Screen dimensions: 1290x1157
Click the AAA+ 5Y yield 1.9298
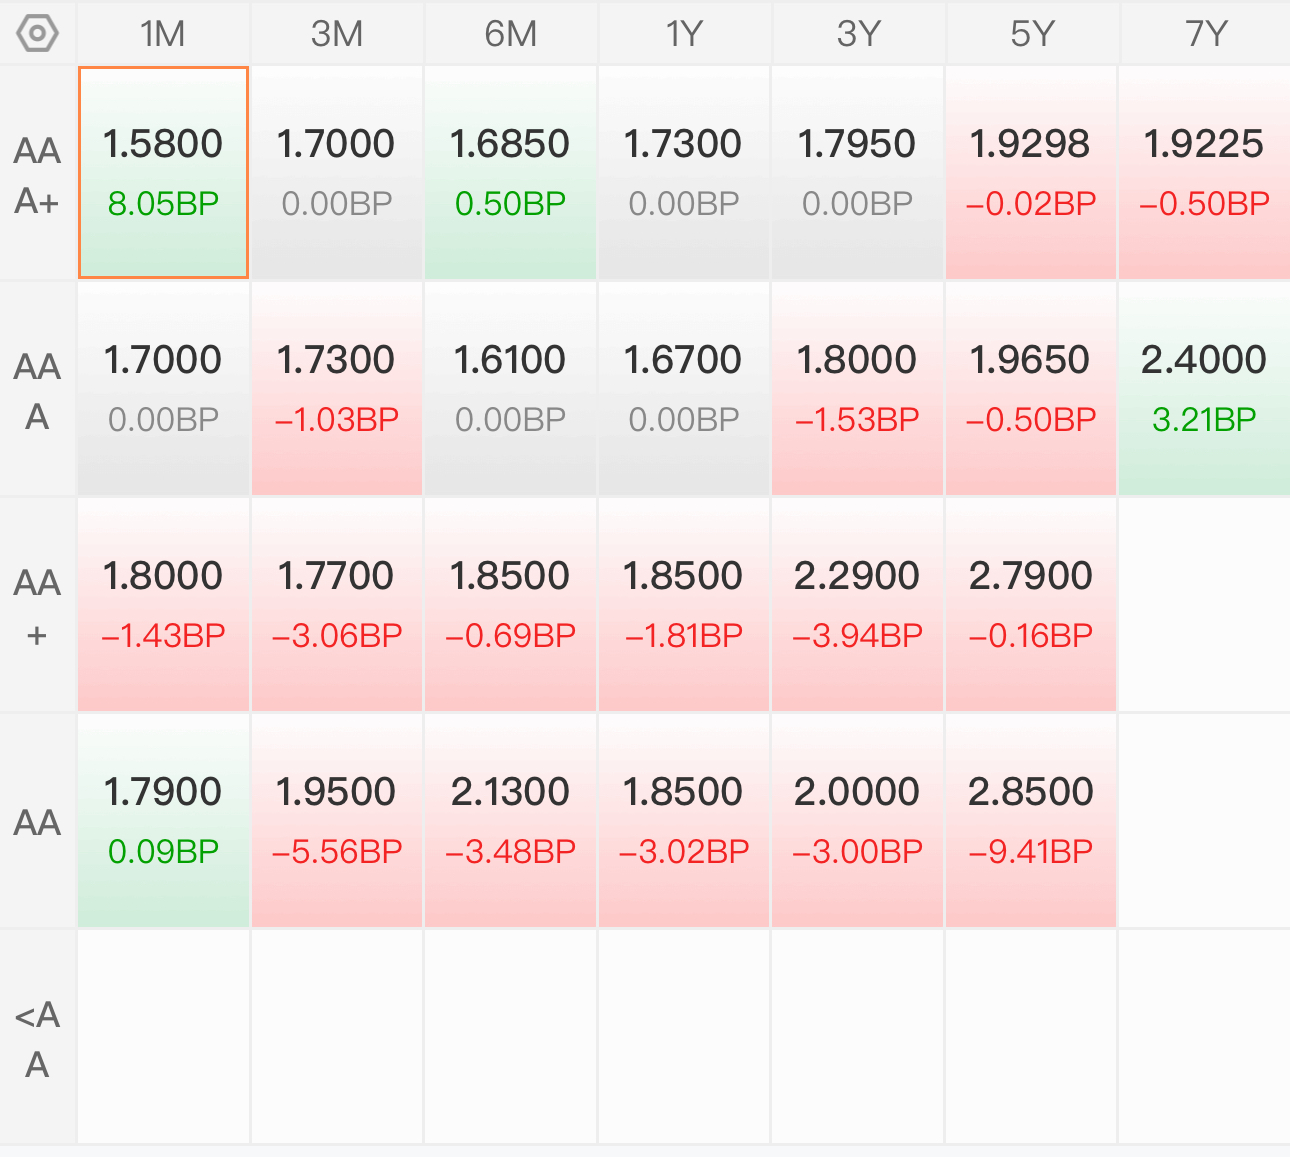pos(1030,144)
